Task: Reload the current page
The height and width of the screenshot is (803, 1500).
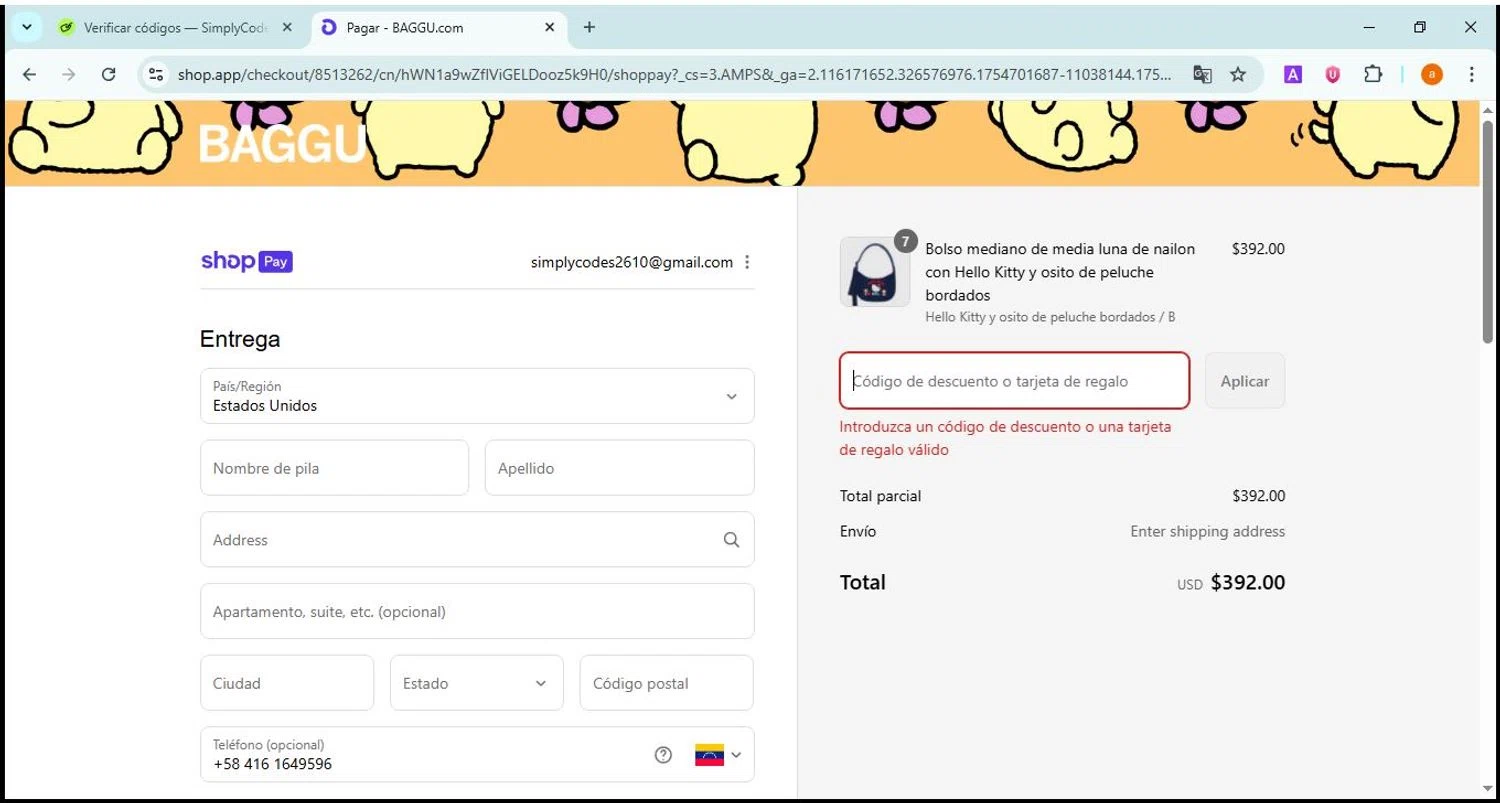Action: point(109,74)
